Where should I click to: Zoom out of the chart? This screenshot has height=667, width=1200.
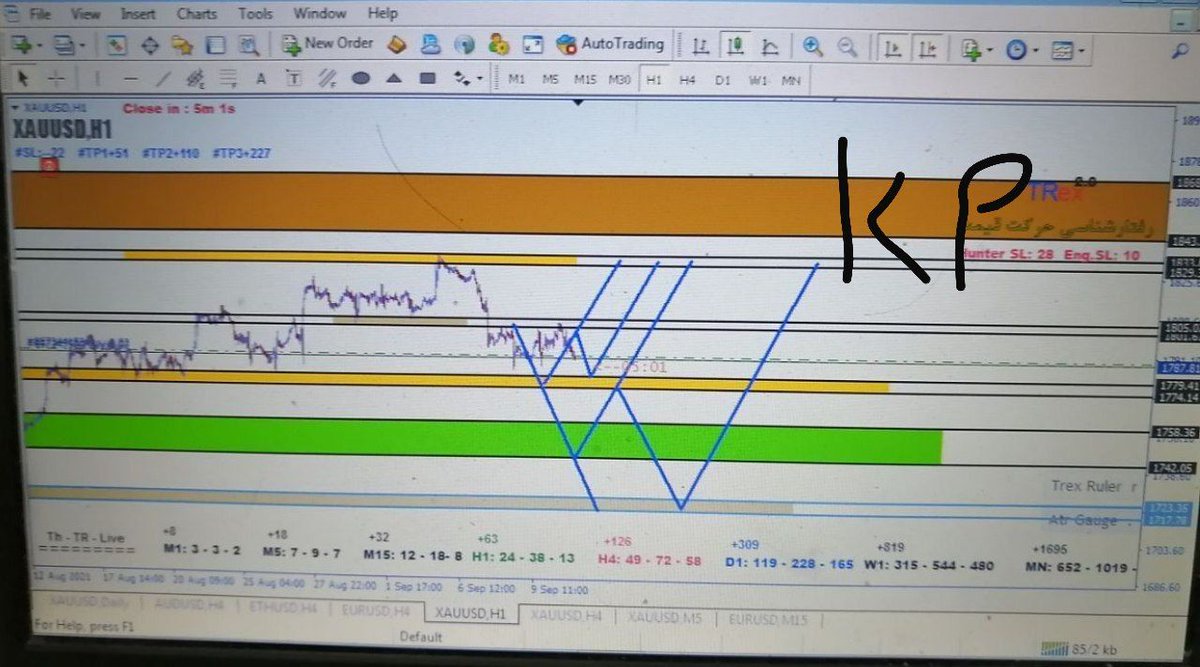pos(847,46)
